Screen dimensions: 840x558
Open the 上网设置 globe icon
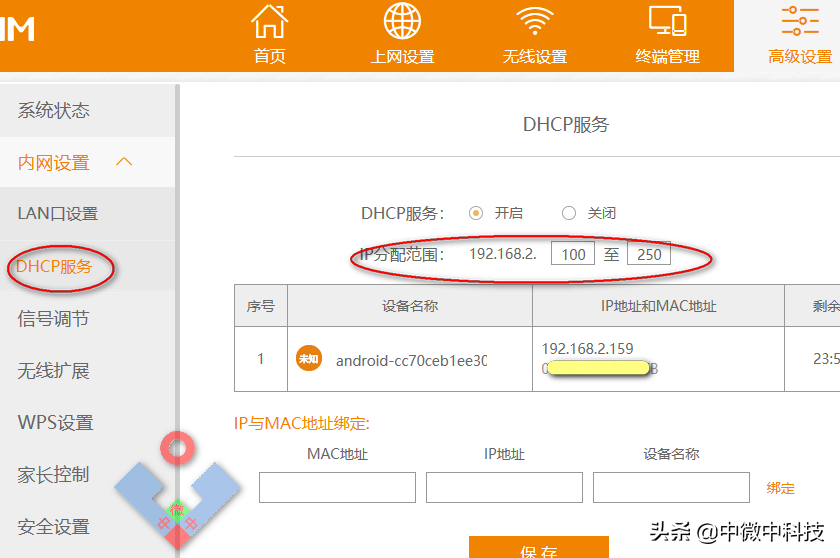coord(402,21)
